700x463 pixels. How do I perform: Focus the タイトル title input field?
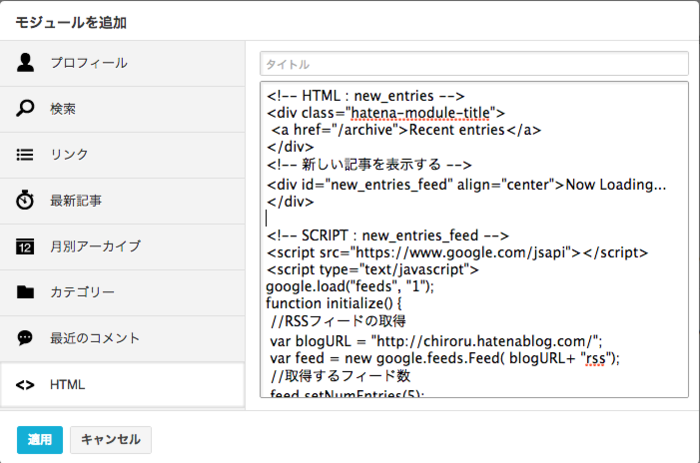474,64
